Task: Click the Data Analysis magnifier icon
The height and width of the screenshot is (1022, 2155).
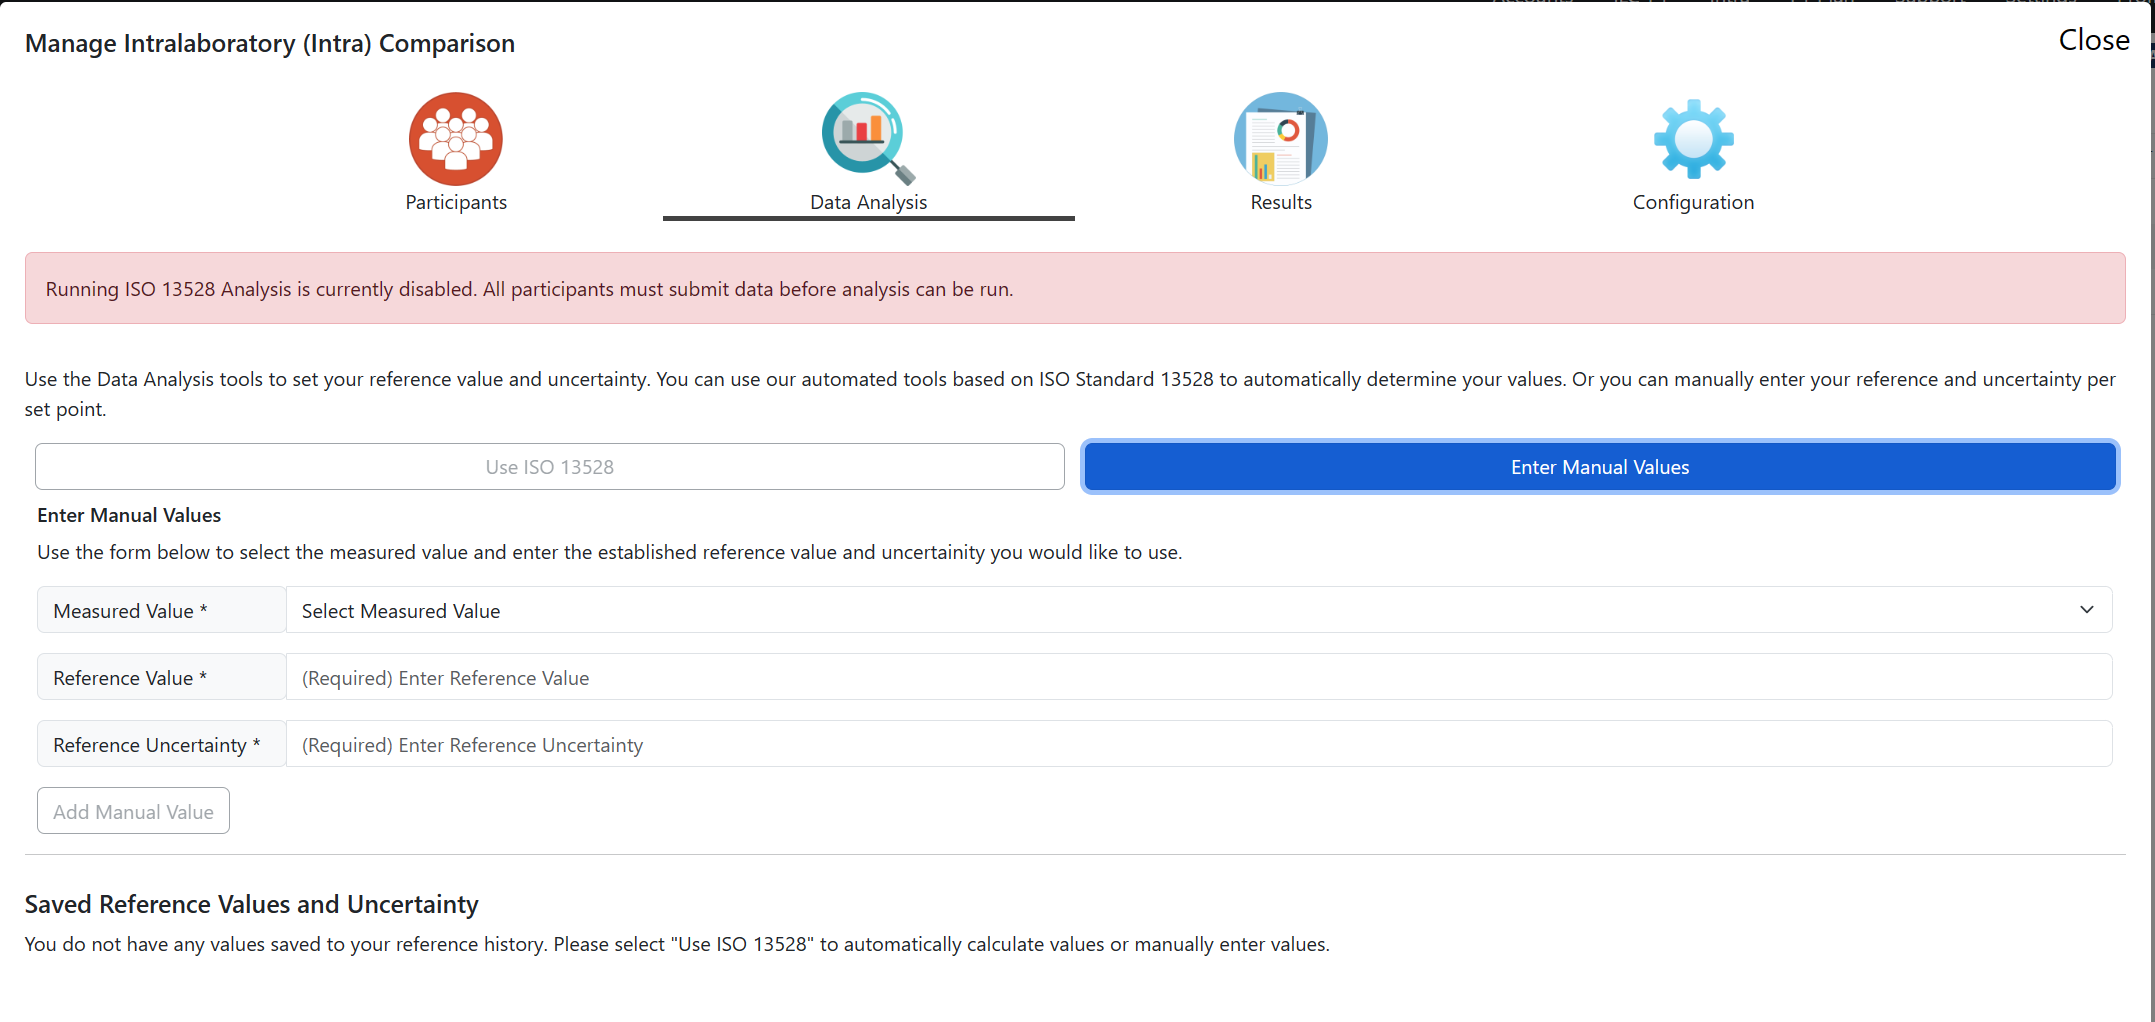Action: pyautogui.click(x=868, y=139)
